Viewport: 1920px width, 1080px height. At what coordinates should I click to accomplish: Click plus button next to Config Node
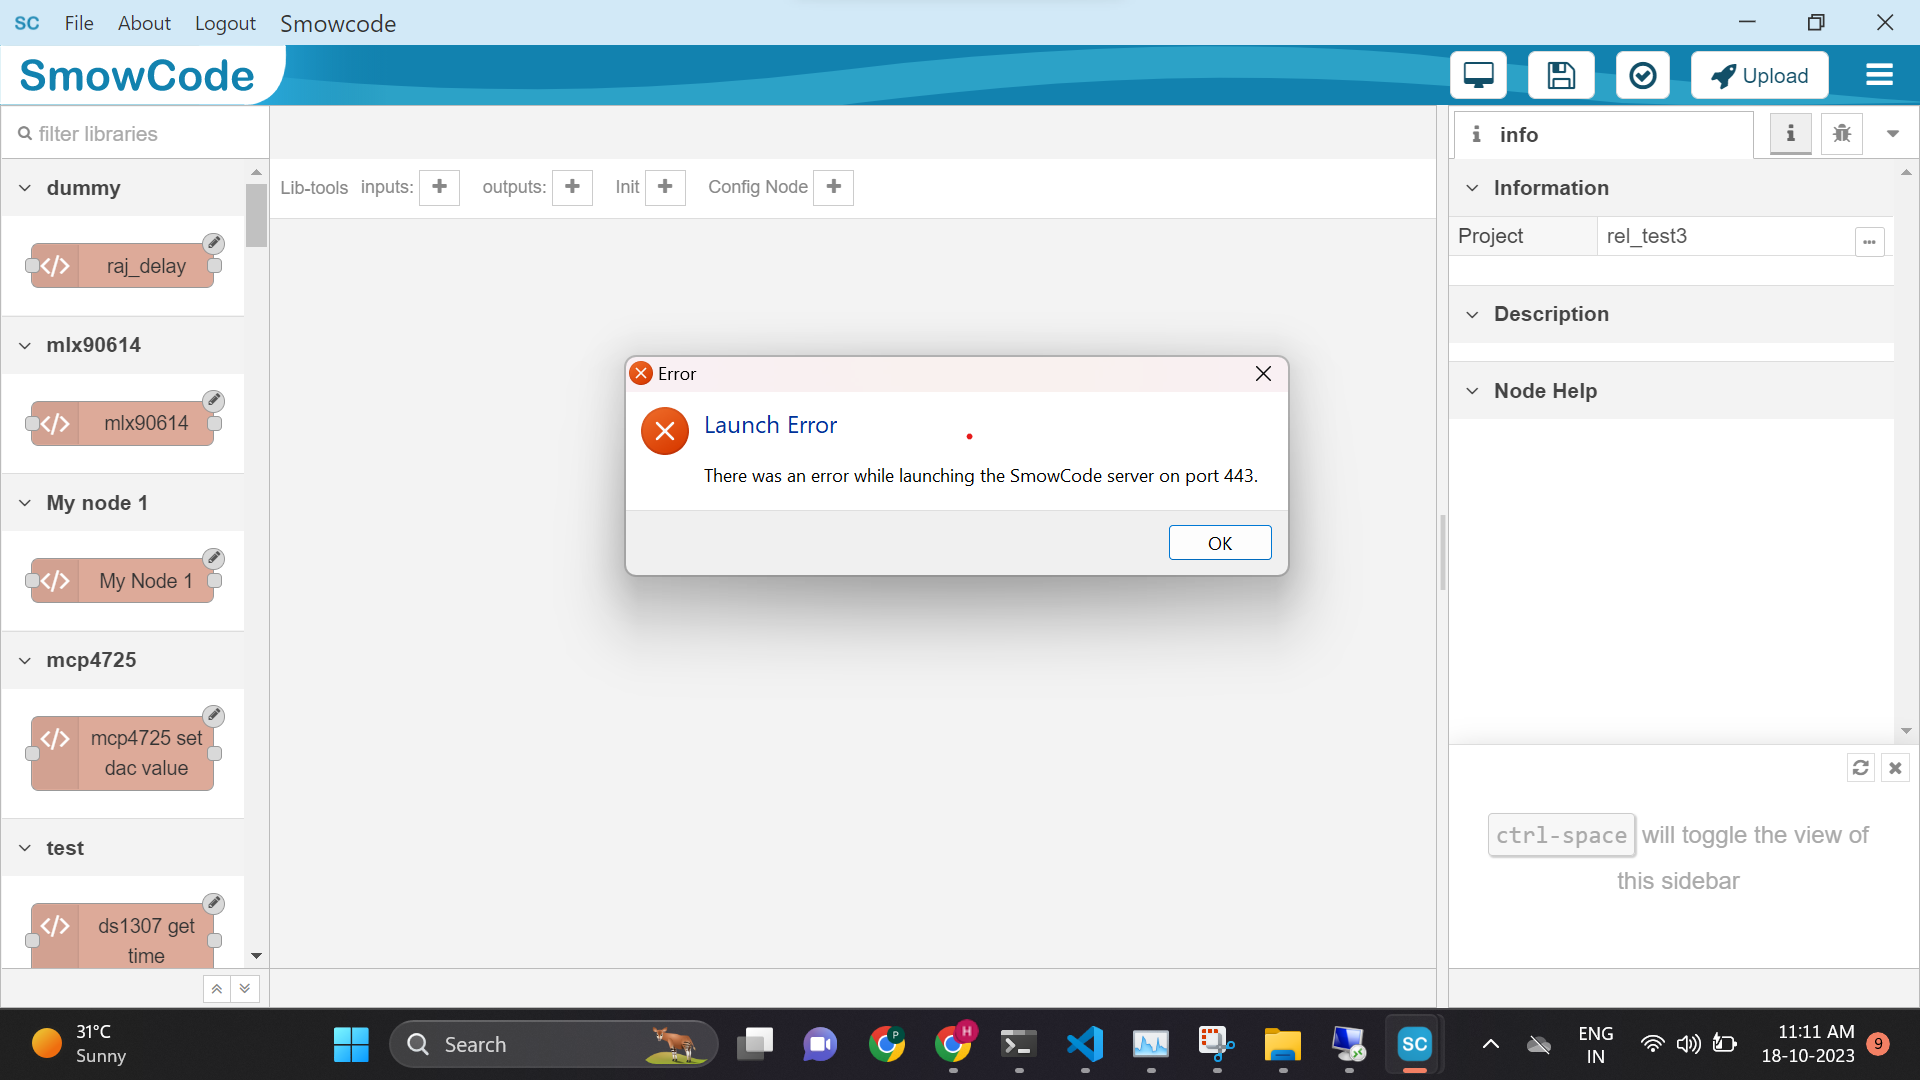click(x=834, y=187)
